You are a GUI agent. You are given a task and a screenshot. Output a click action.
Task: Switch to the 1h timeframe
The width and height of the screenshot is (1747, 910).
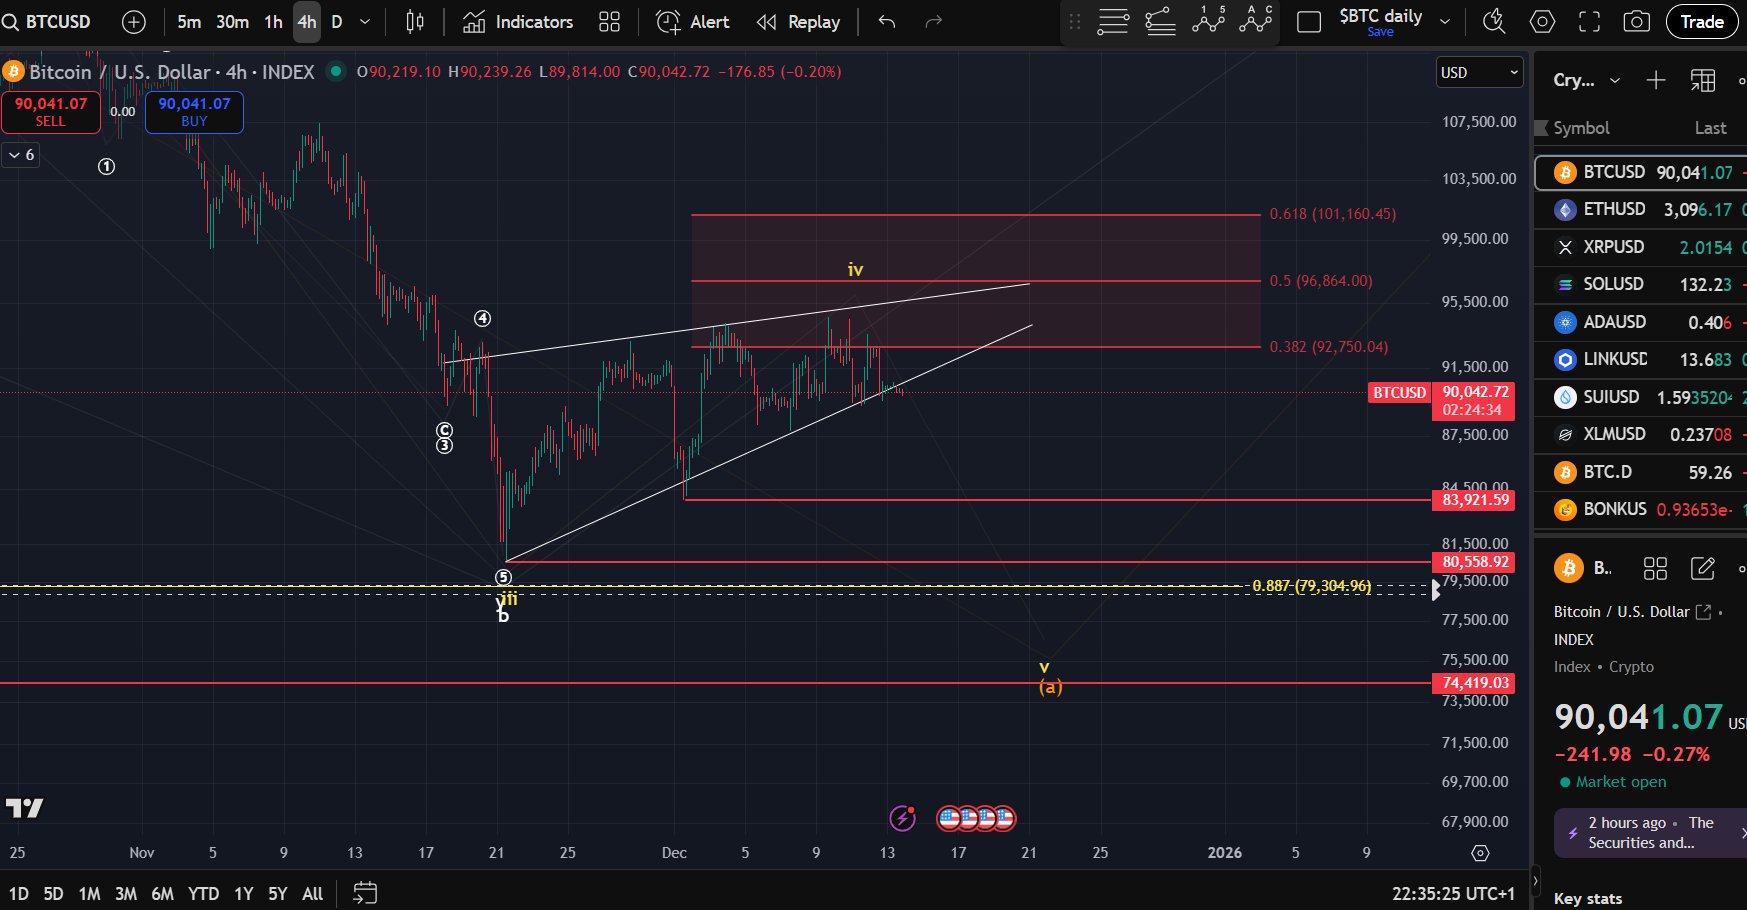pyautogui.click(x=273, y=22)
